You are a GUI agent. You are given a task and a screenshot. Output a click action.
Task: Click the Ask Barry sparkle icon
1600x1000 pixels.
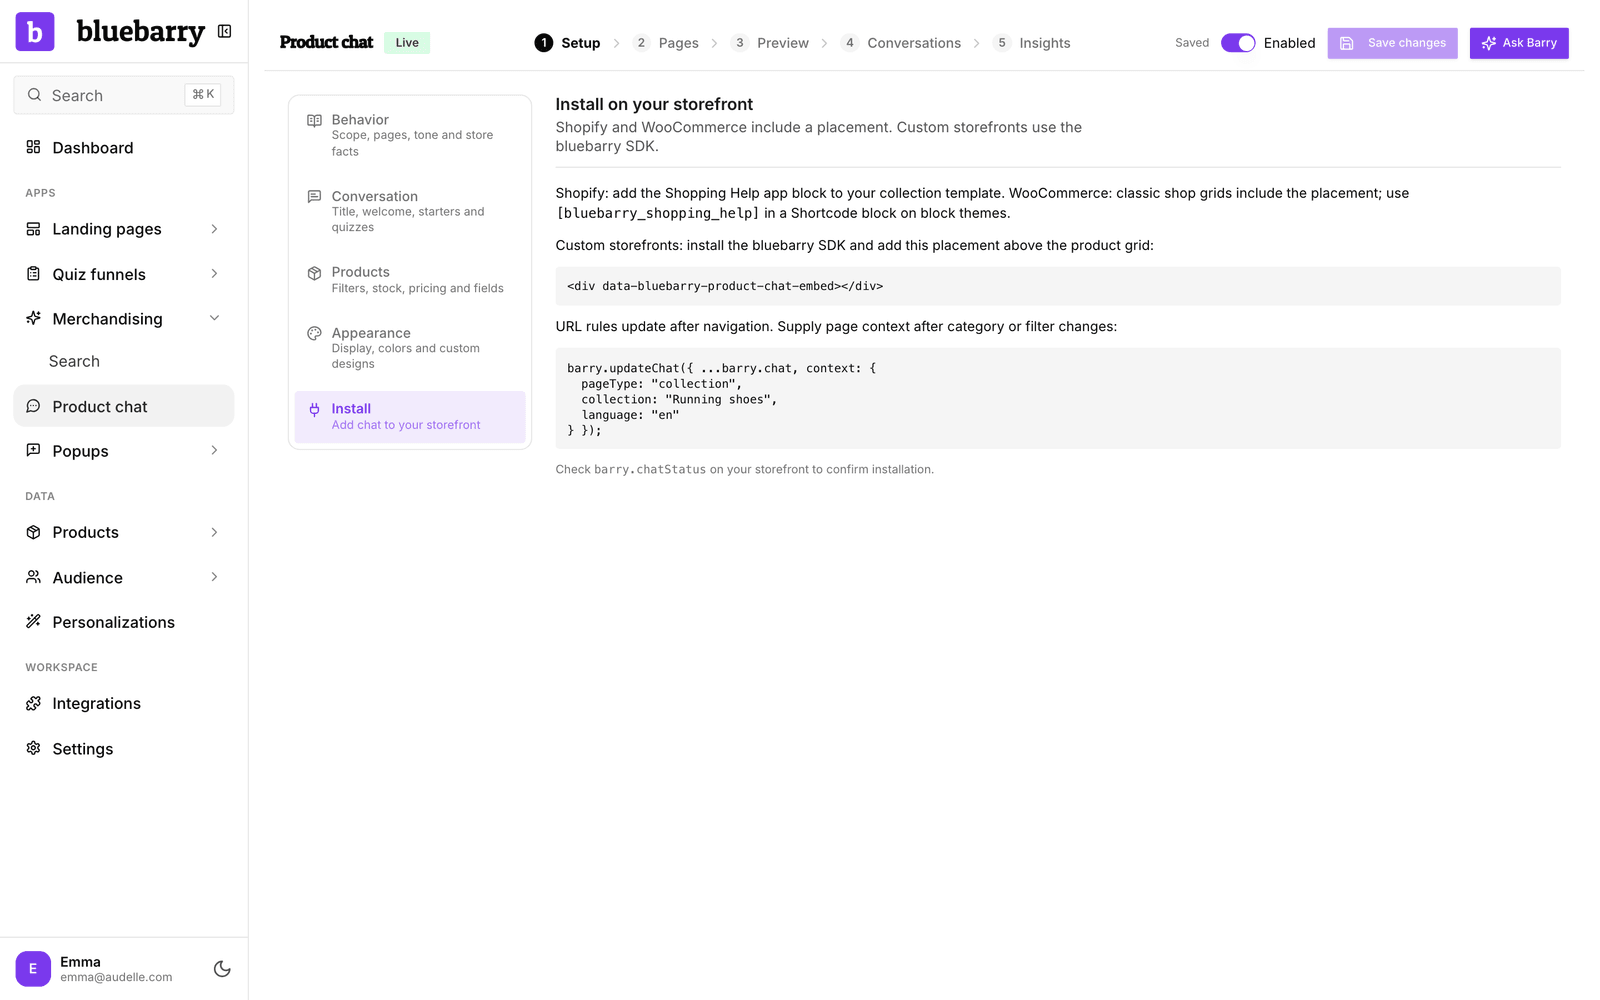click(1489, 43)
